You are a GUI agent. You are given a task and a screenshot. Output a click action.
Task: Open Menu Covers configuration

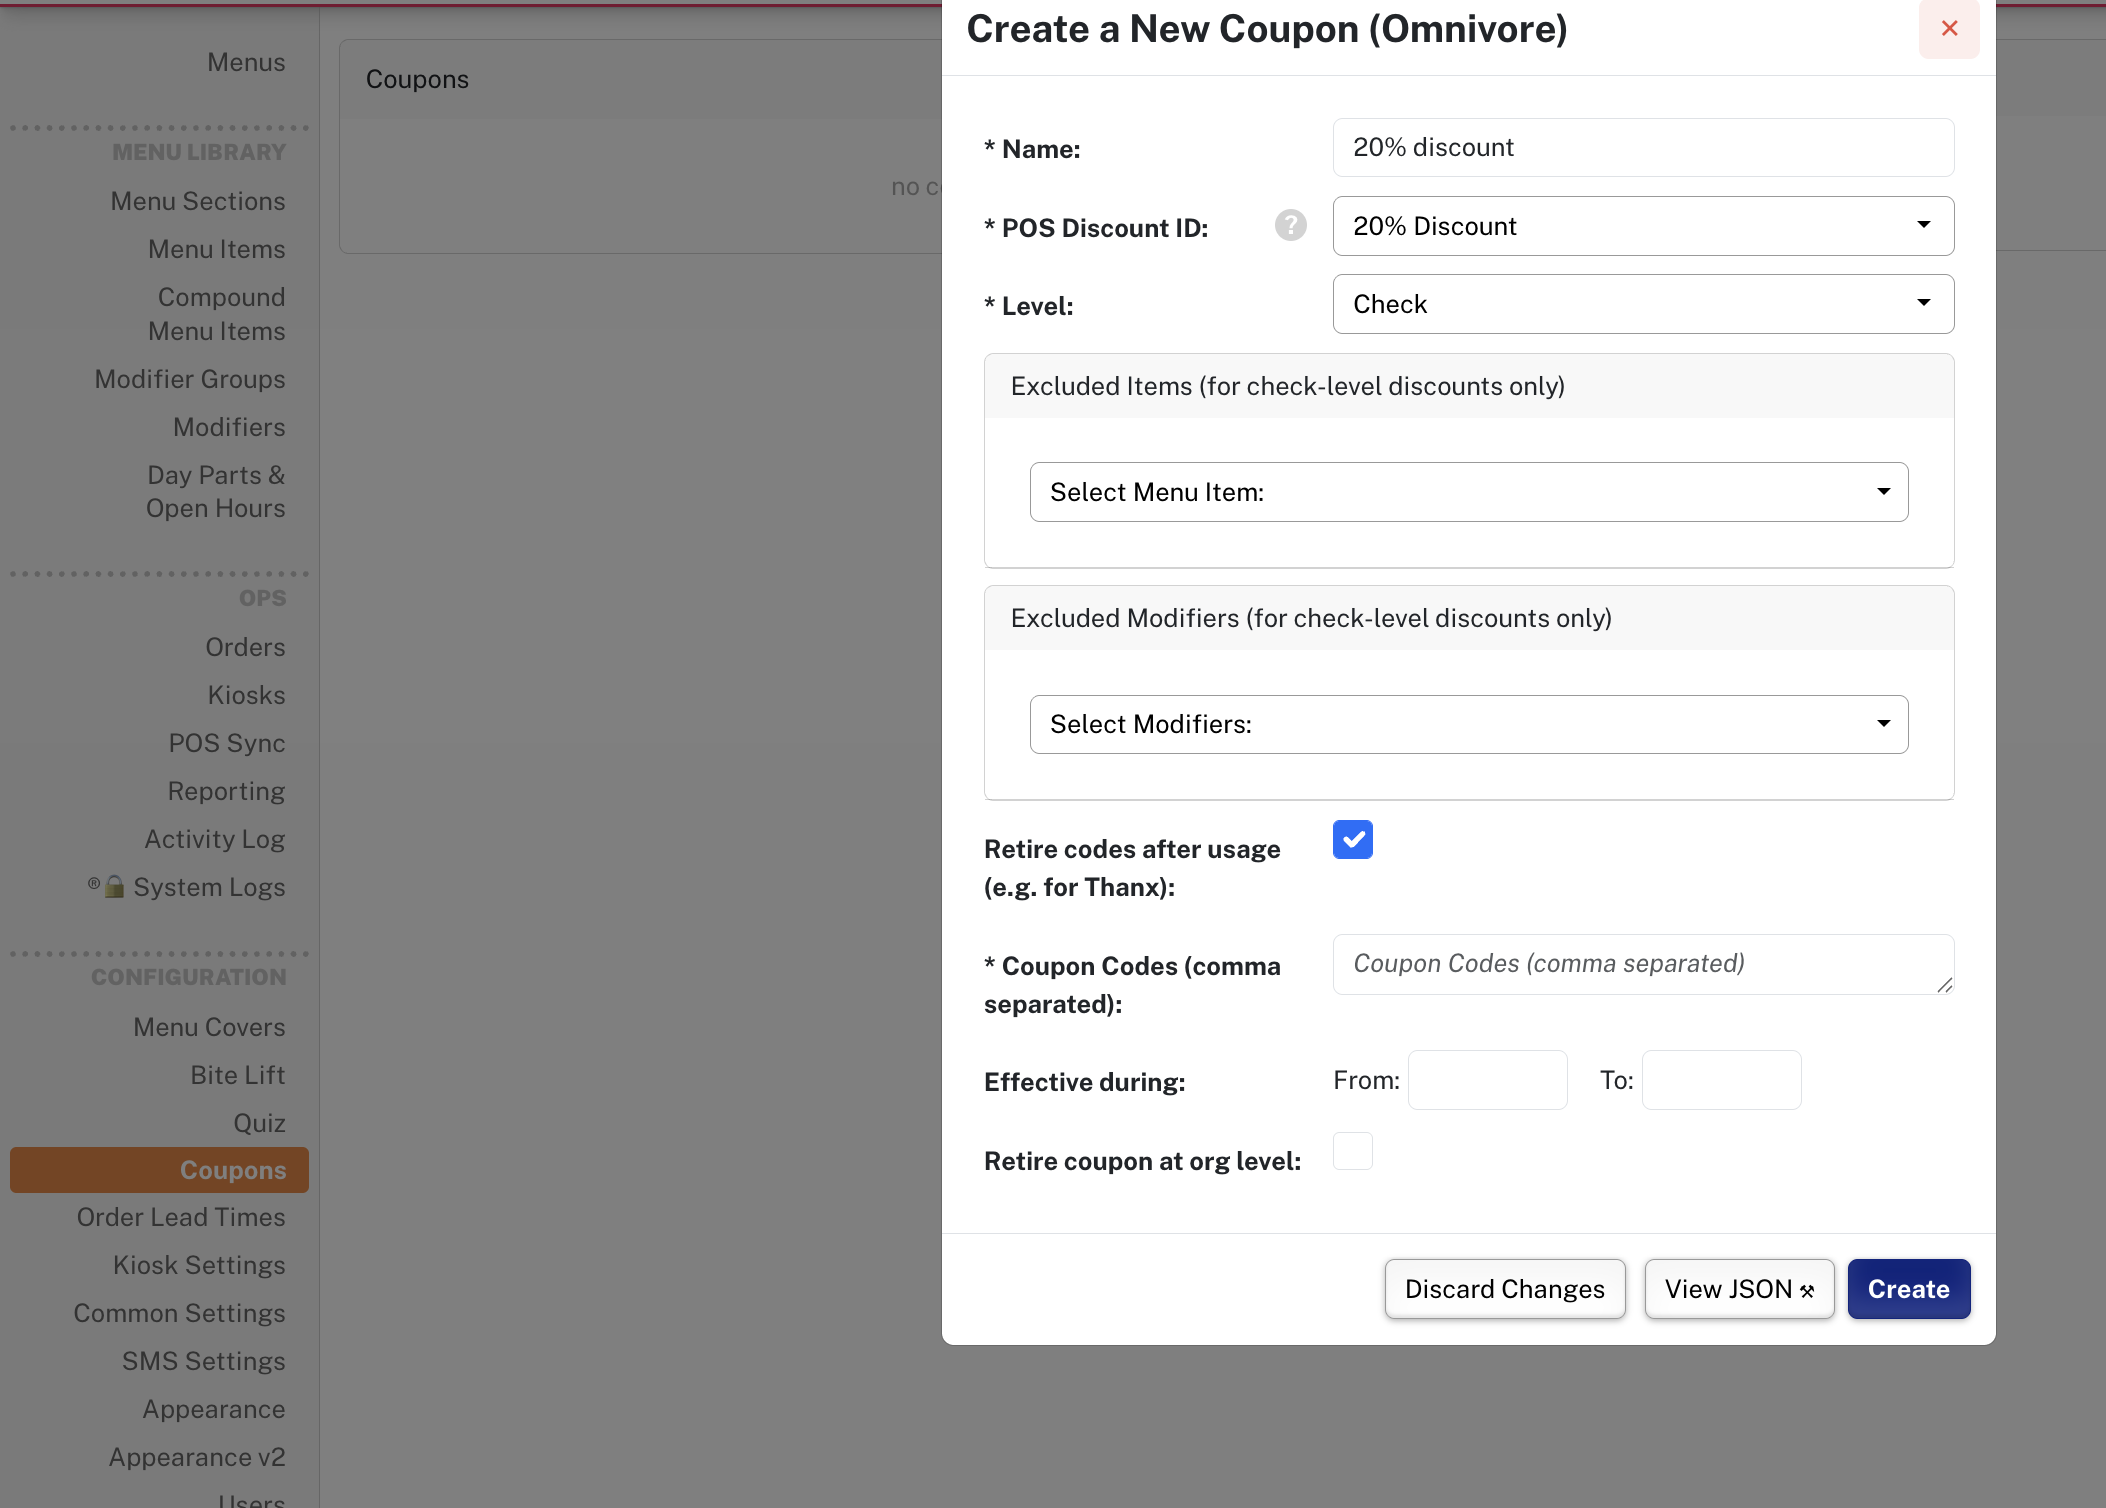click(x=209, y=1027)
